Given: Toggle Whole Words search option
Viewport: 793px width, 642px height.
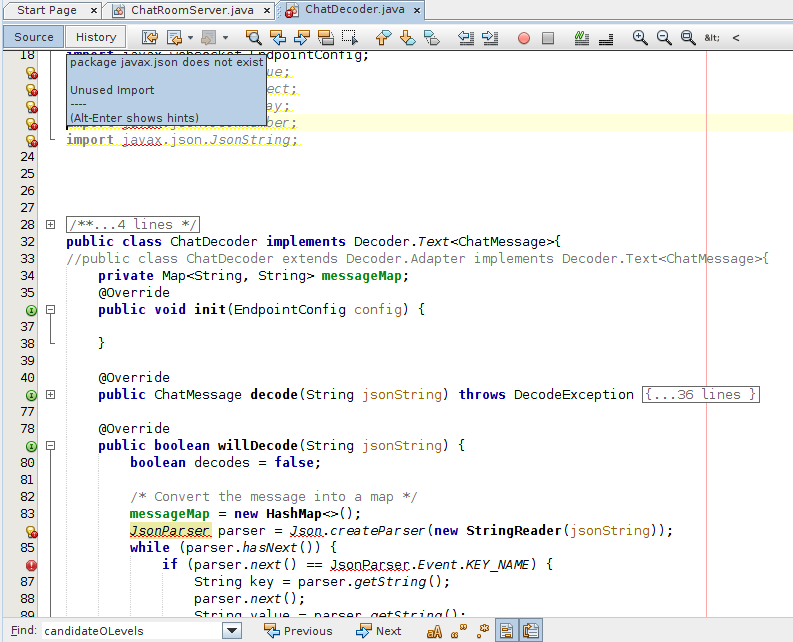Looking at the screenshot, I should [458, 631].
